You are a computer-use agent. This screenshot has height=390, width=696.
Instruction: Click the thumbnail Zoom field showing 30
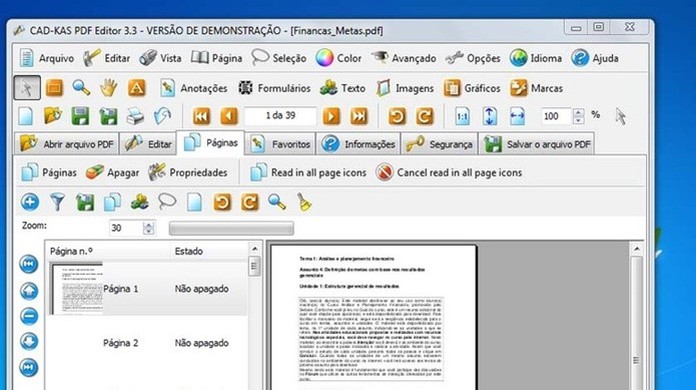(127, 228)
